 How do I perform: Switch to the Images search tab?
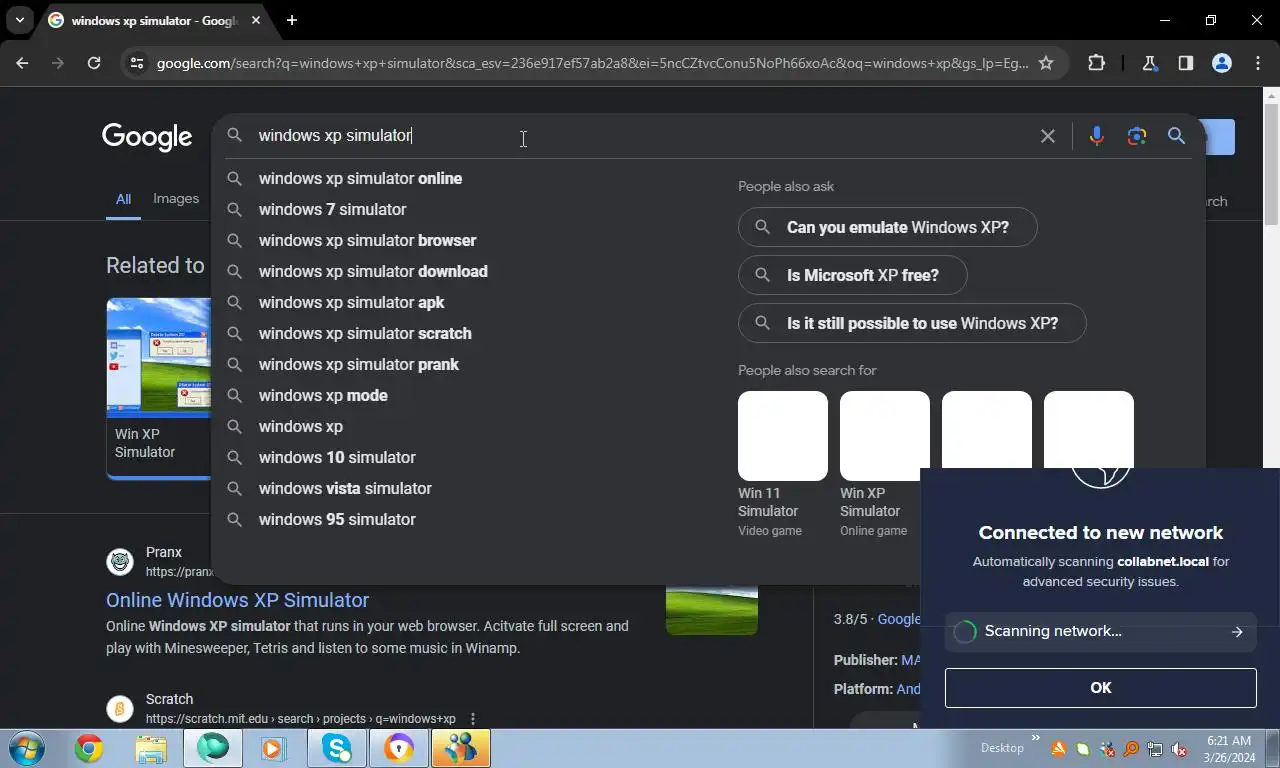click(x=176, y=199)
